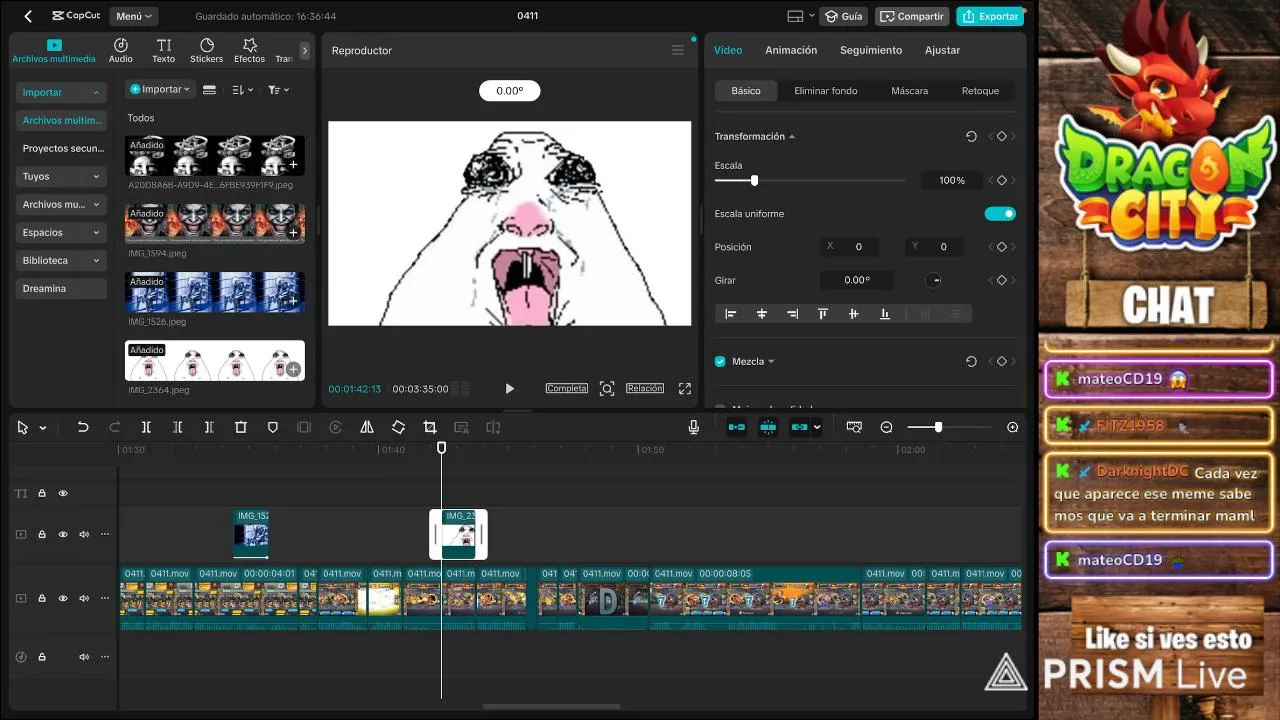The image size is (1280, 720).
Task: Toggle auto snapping on timeline
Action: [x=768, y=427]
